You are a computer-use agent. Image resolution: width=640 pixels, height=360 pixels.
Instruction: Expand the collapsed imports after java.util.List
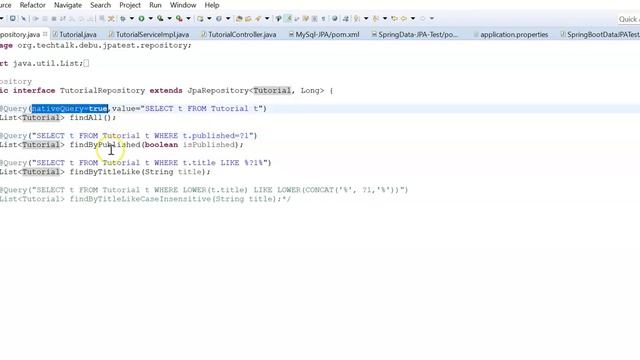86,63
